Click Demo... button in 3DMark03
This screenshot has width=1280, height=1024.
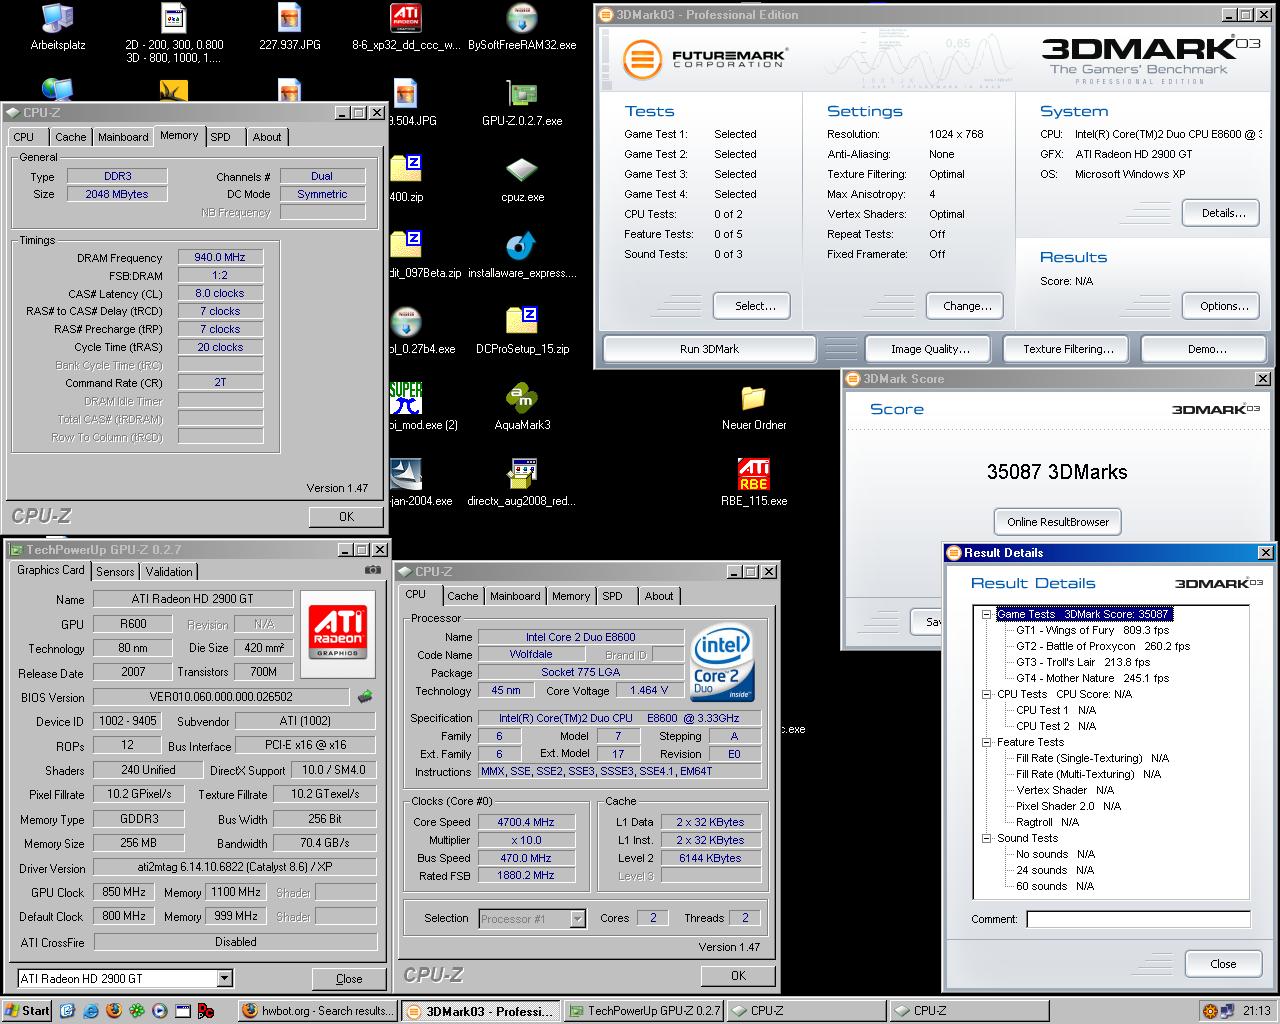coord(1206,349)
